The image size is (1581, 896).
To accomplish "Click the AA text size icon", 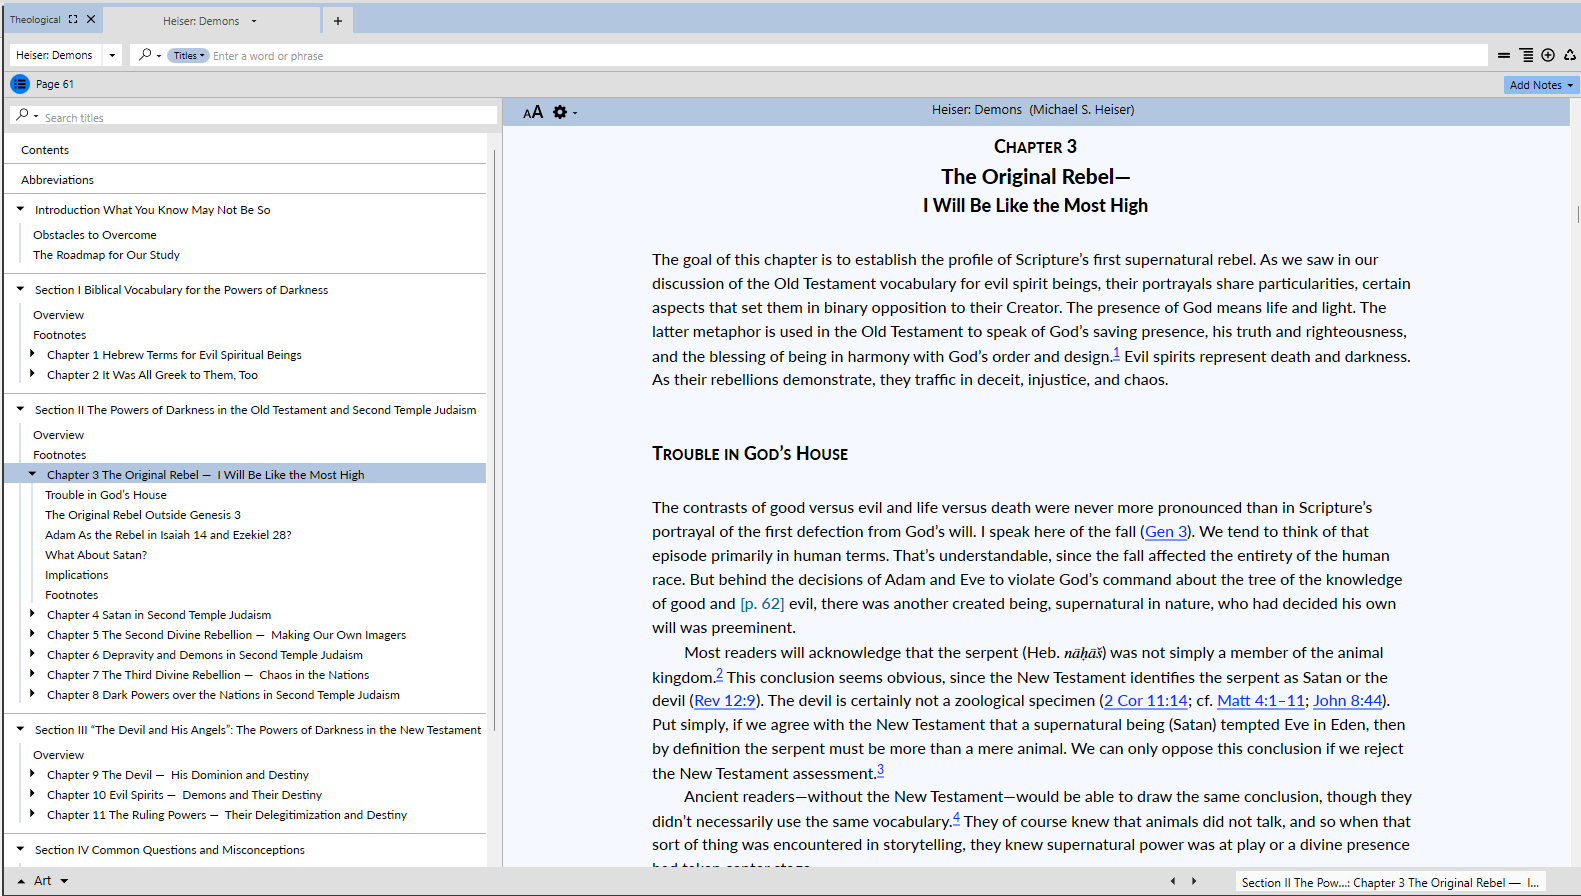I will click(x=533, y=112).
